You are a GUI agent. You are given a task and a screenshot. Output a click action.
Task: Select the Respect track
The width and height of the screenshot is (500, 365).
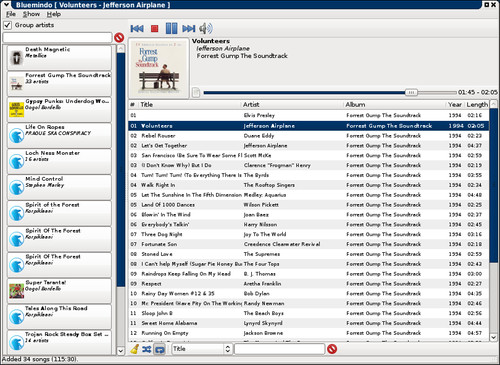point(309,284)
